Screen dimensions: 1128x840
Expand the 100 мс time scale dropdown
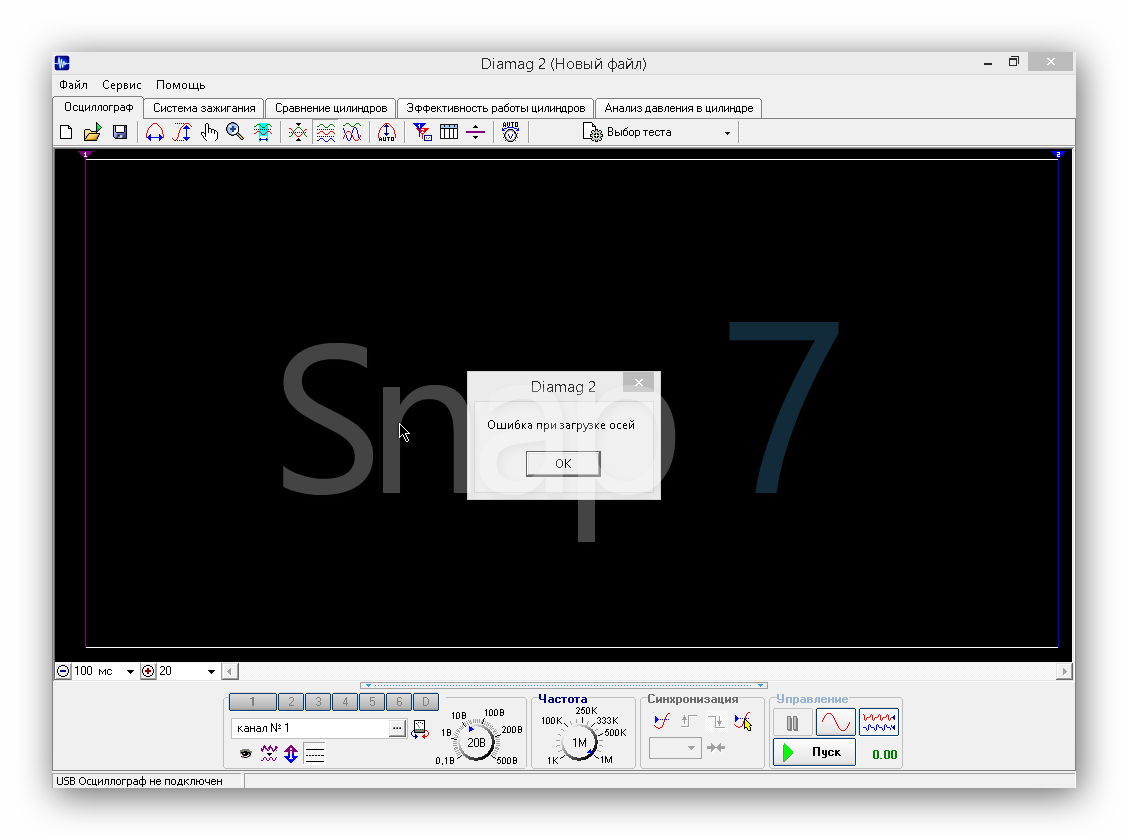[129, 671]
